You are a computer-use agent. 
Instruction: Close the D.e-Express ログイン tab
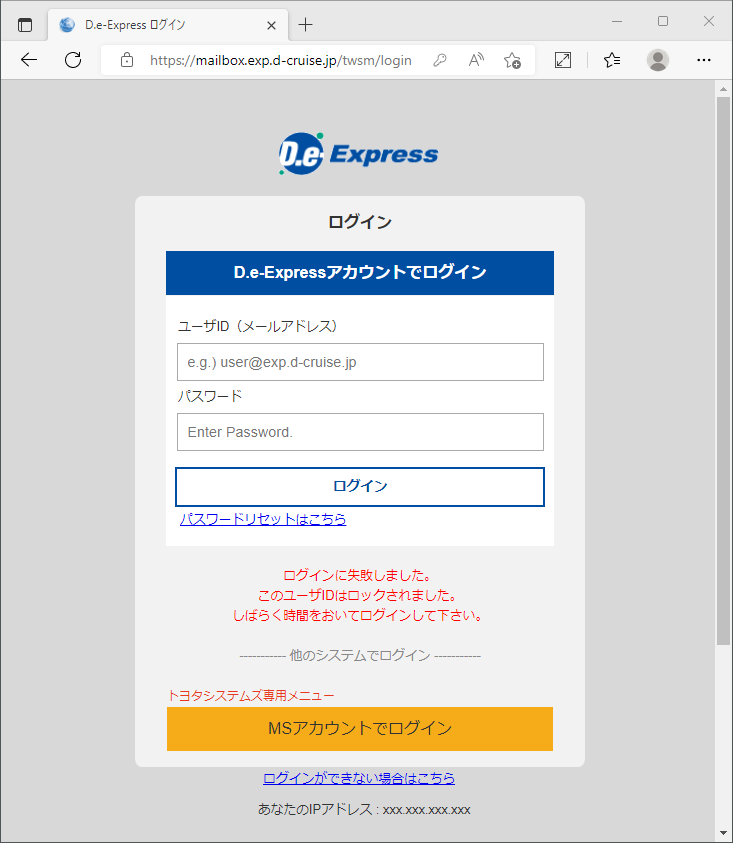[271, 25]
